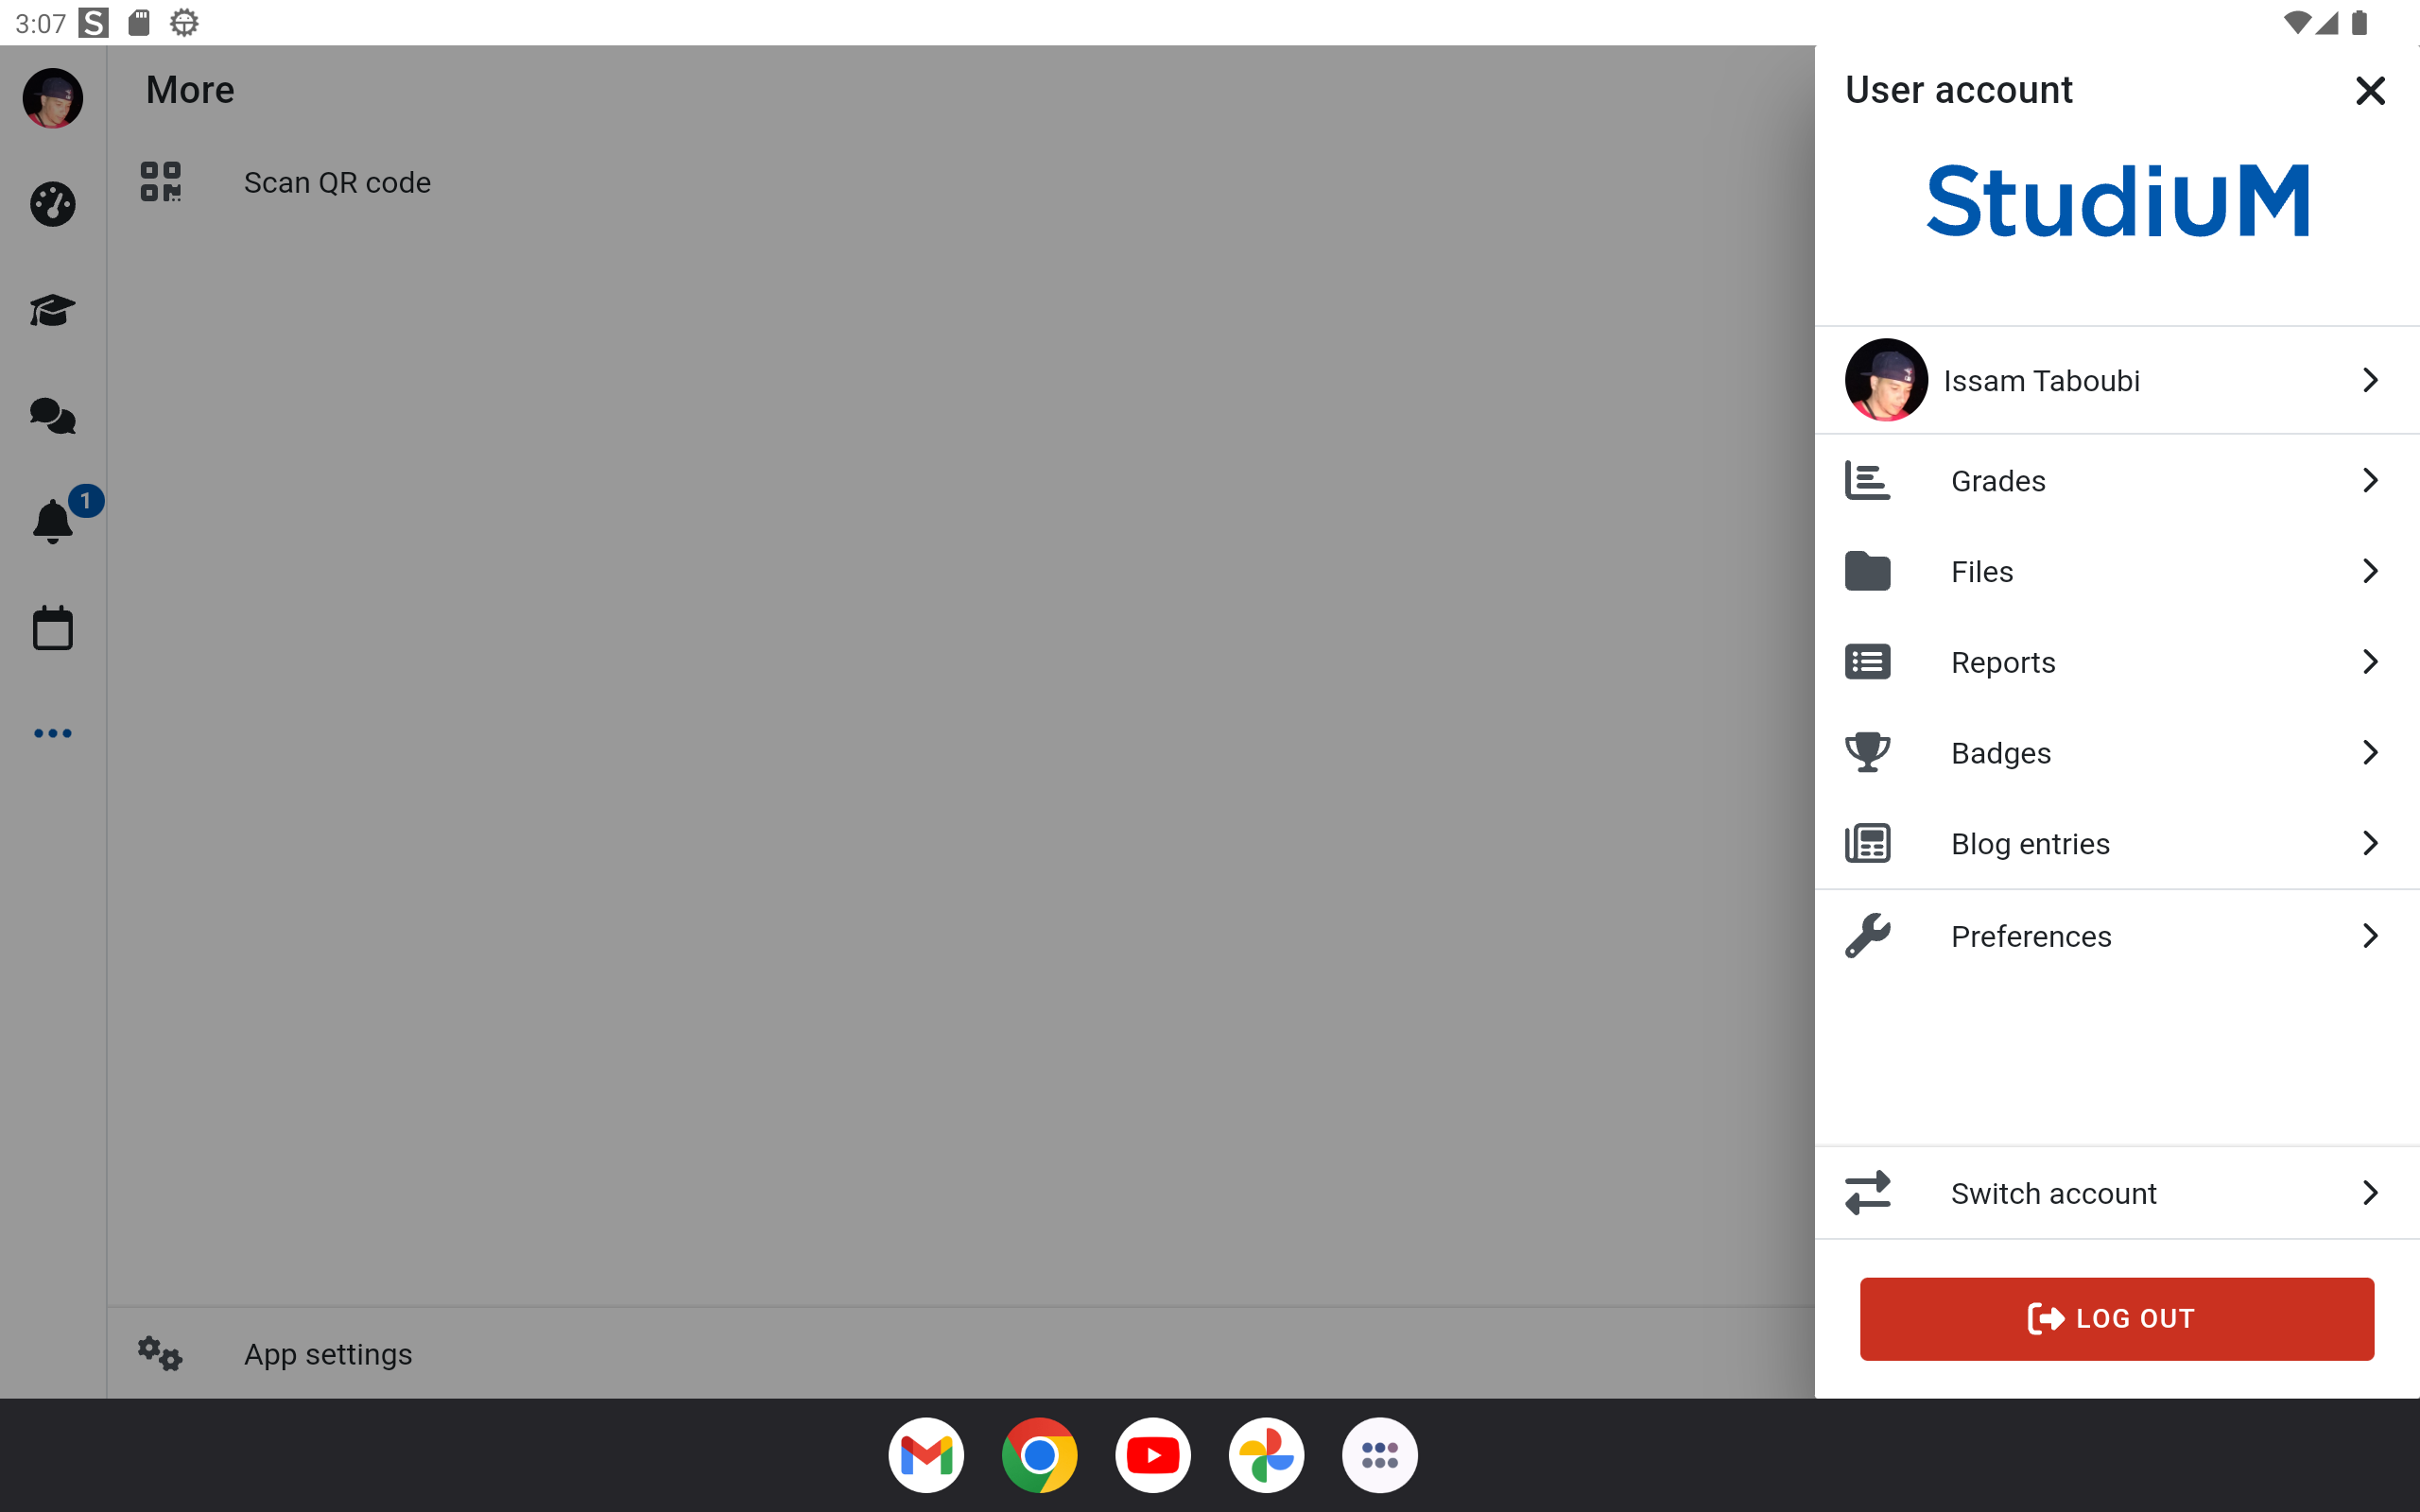
Task: Open My courses graduation cap icon
Action: click(x=52, y=310)
